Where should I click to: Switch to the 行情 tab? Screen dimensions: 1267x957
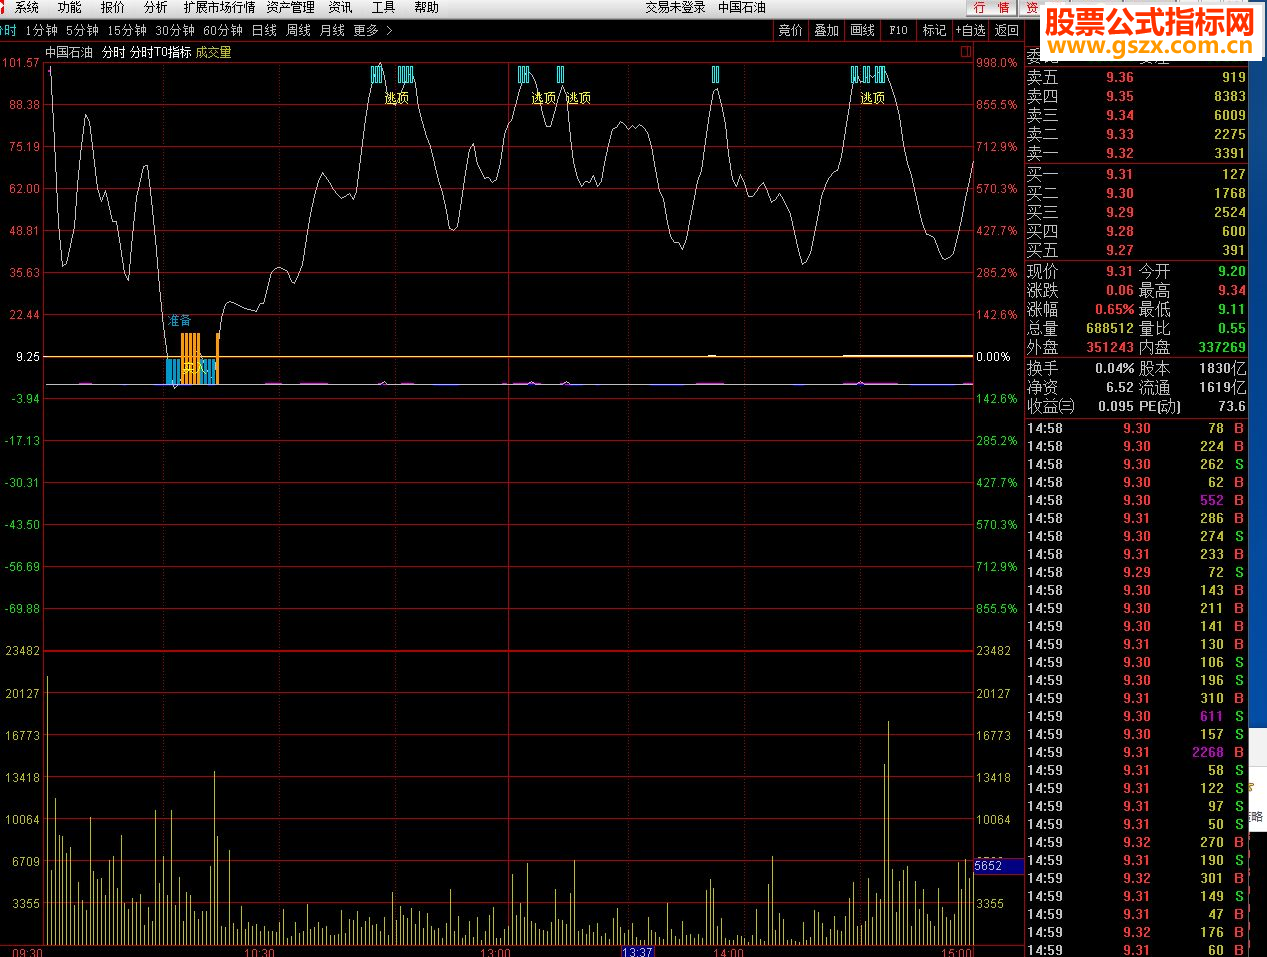[x=991, y=8]
